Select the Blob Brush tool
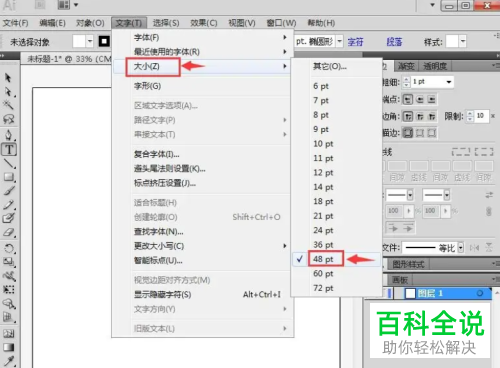The width and height of the screenshot is (500, 368). (x=9, y=218)
